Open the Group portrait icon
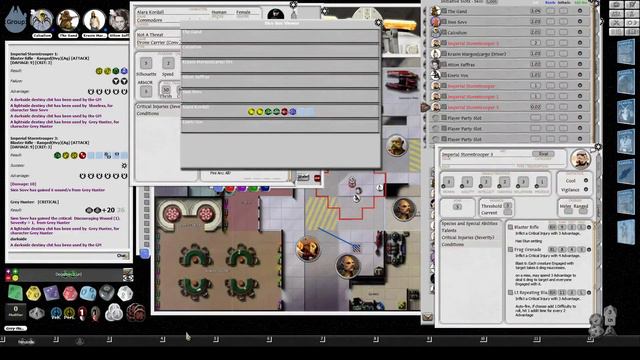 [16, 20]
